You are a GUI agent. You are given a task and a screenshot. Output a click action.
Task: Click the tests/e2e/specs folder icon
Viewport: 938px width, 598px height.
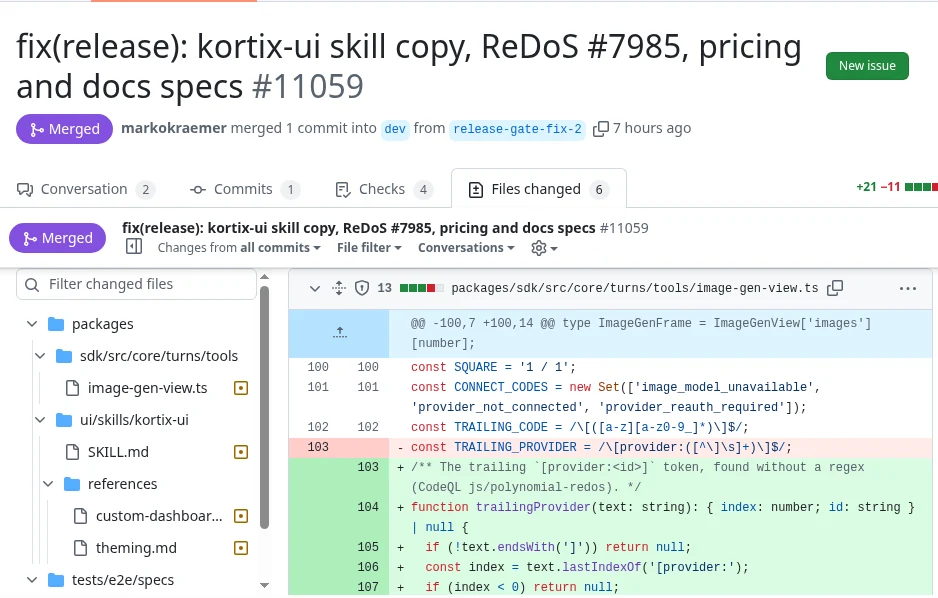pos(56,579)
